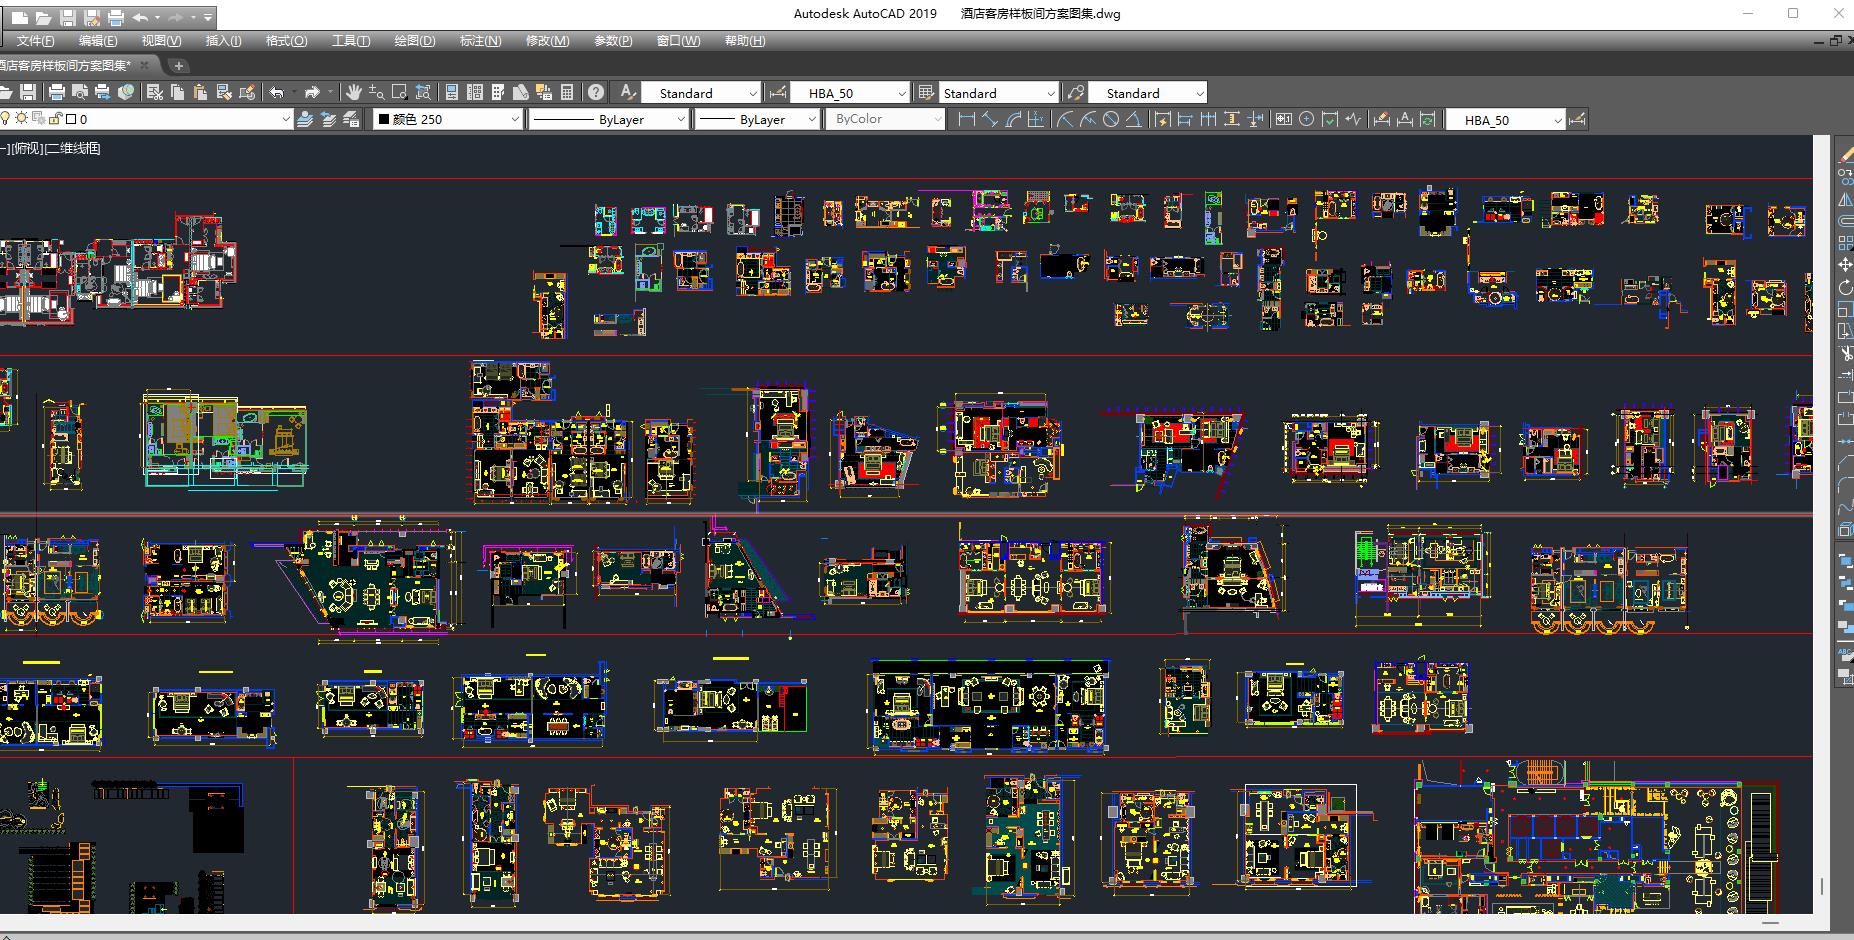Select the Rotate tool in modify toolbar
Viewport: 1854px width, 940px height.
[x=1845, y=287]
